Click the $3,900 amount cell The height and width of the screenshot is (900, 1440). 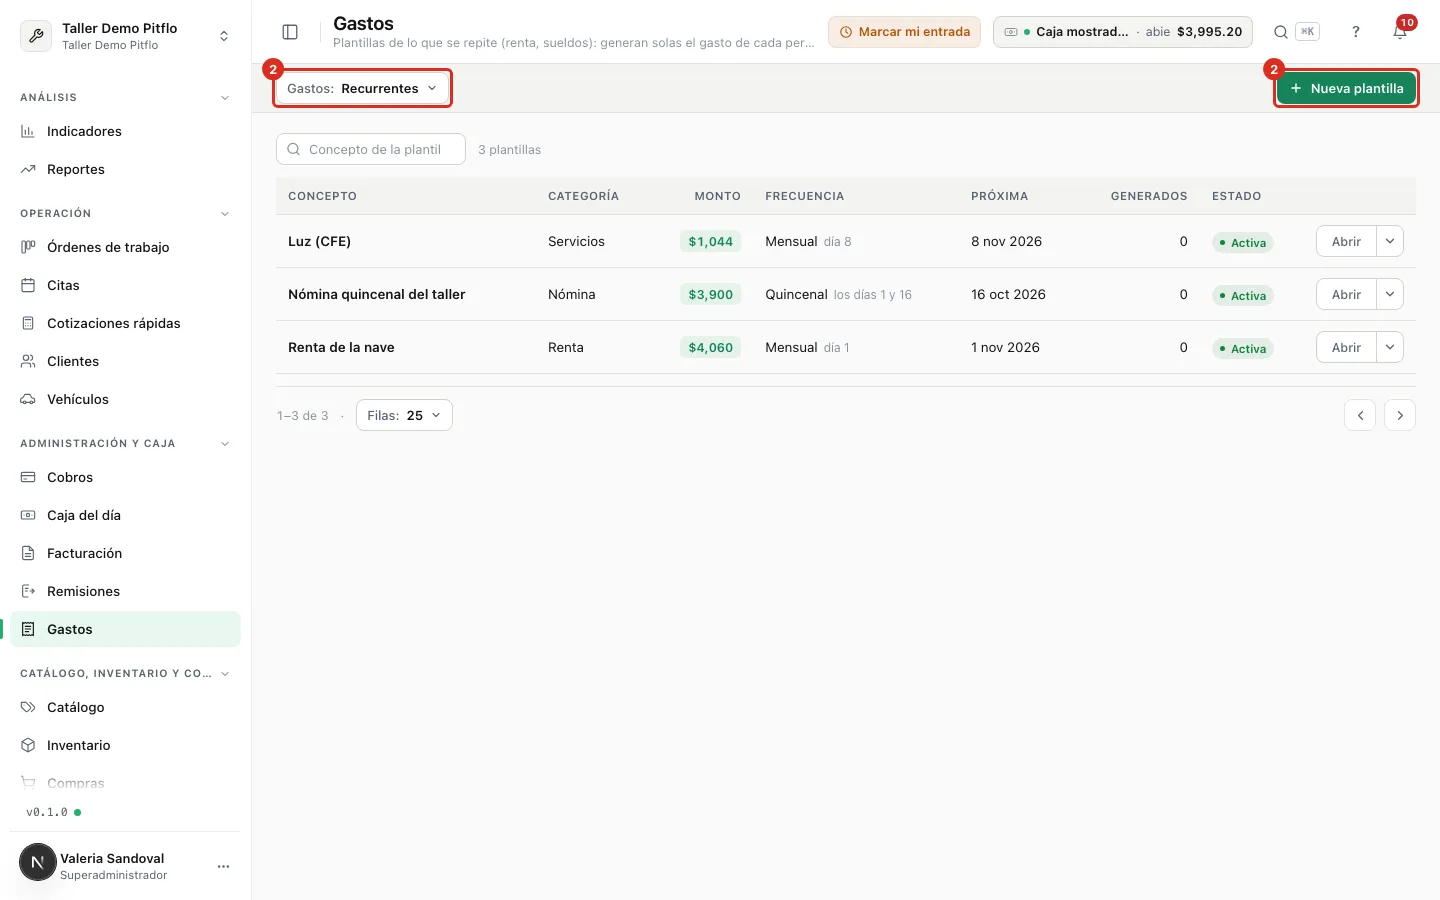pos(710,294)
